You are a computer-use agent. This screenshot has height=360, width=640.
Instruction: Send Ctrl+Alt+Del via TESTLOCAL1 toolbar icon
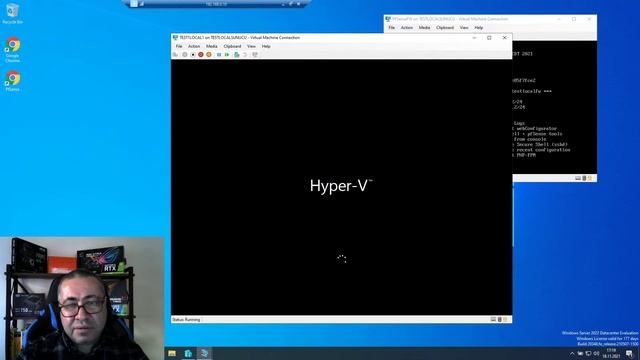click(176, 55)
